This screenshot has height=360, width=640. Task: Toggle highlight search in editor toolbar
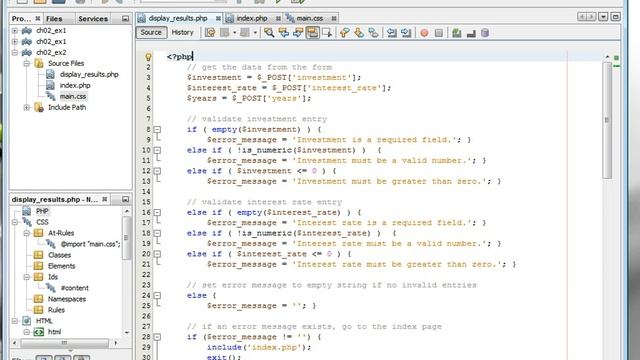coord(313,33)
